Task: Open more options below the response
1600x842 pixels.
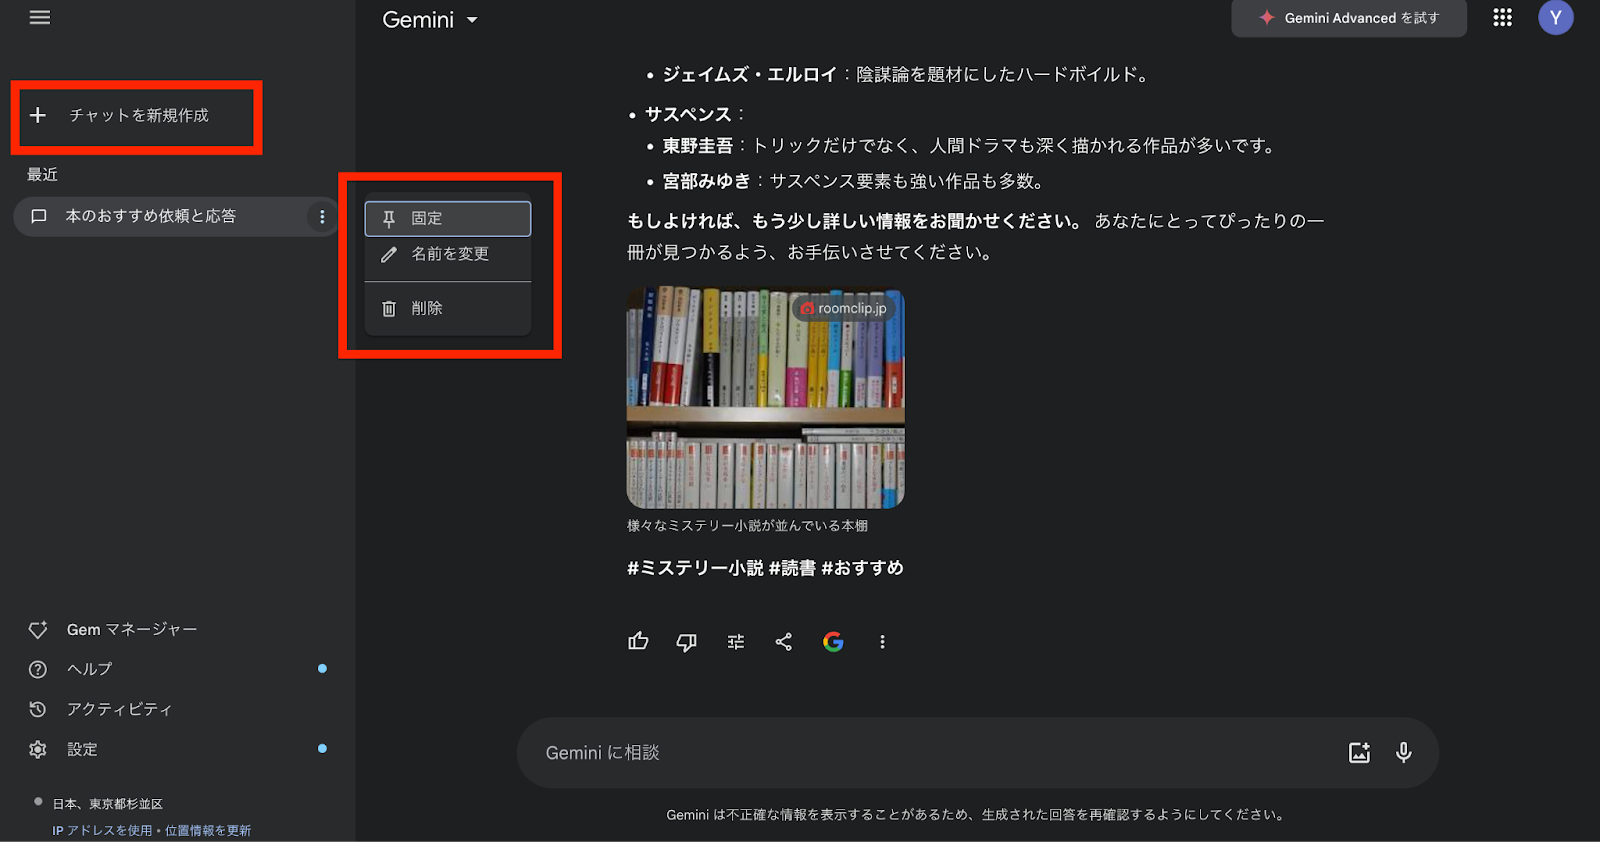Action: (x=882, y=642)
